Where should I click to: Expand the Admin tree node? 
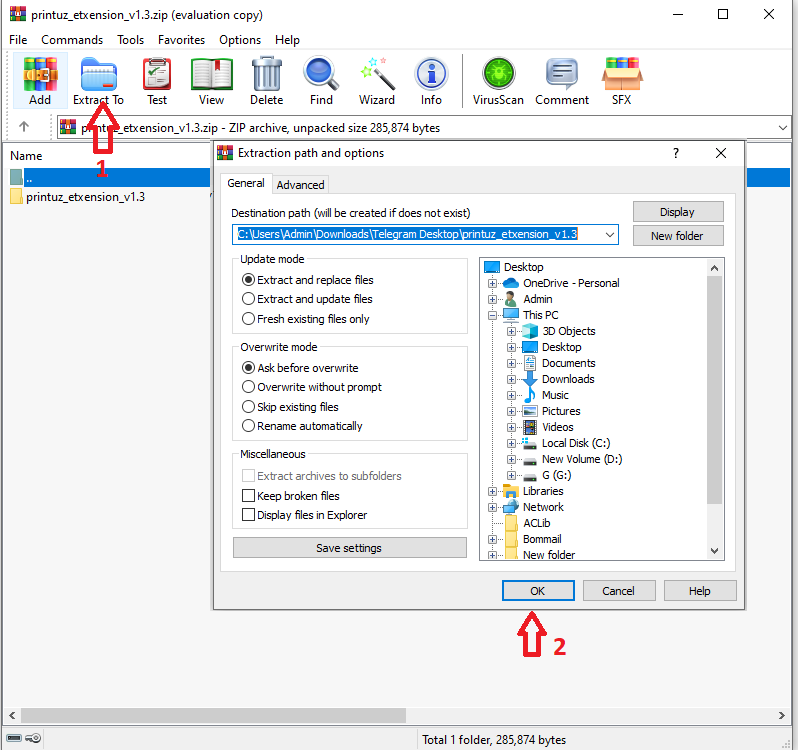(492, 299)
